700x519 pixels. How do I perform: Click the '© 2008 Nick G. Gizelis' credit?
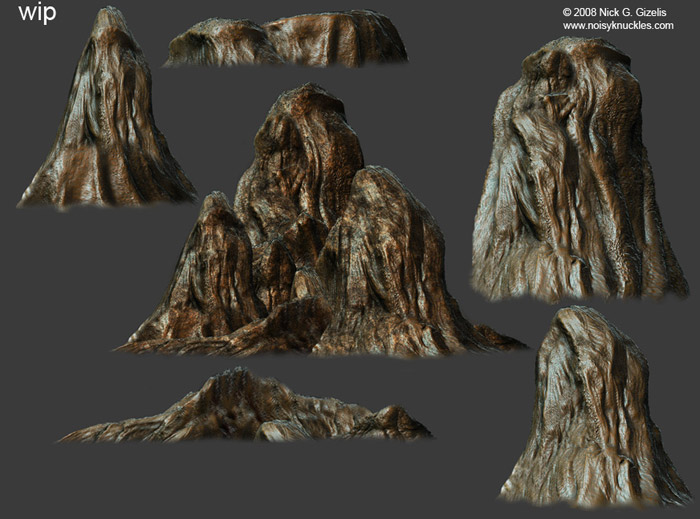[x=616, y=13]
